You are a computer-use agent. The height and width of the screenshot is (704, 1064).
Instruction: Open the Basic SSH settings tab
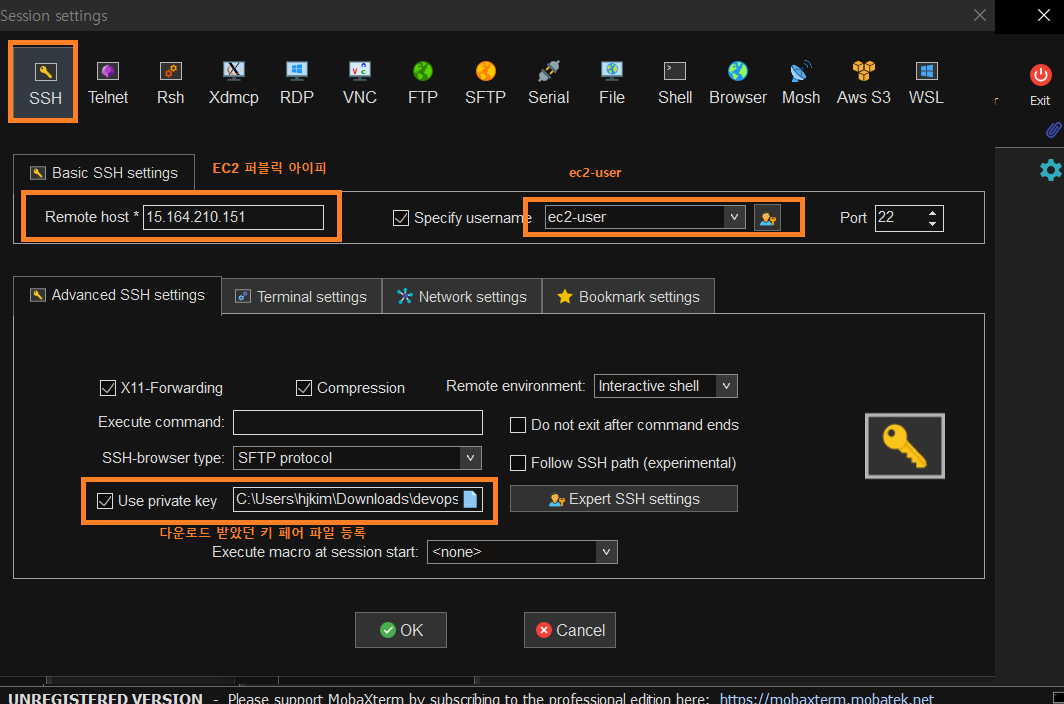pyautogui.click(x=104, y=173)
